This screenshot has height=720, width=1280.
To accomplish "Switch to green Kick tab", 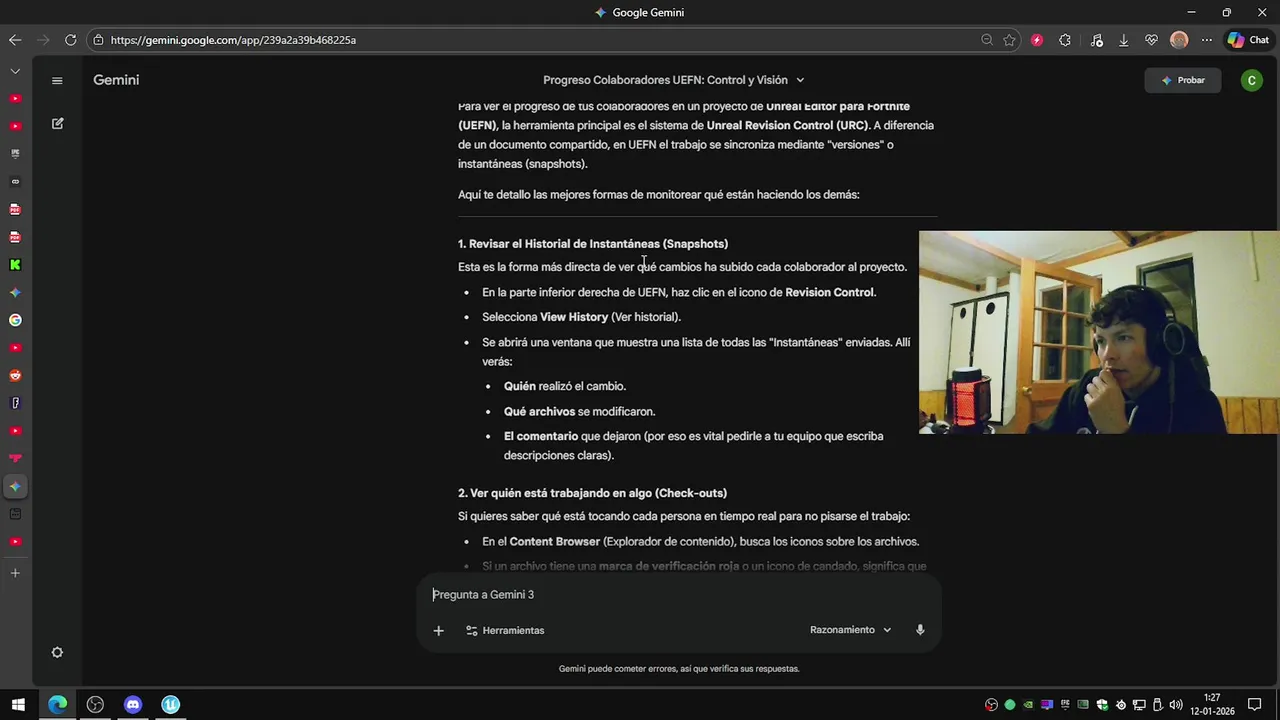I will (x=15, y=265).
